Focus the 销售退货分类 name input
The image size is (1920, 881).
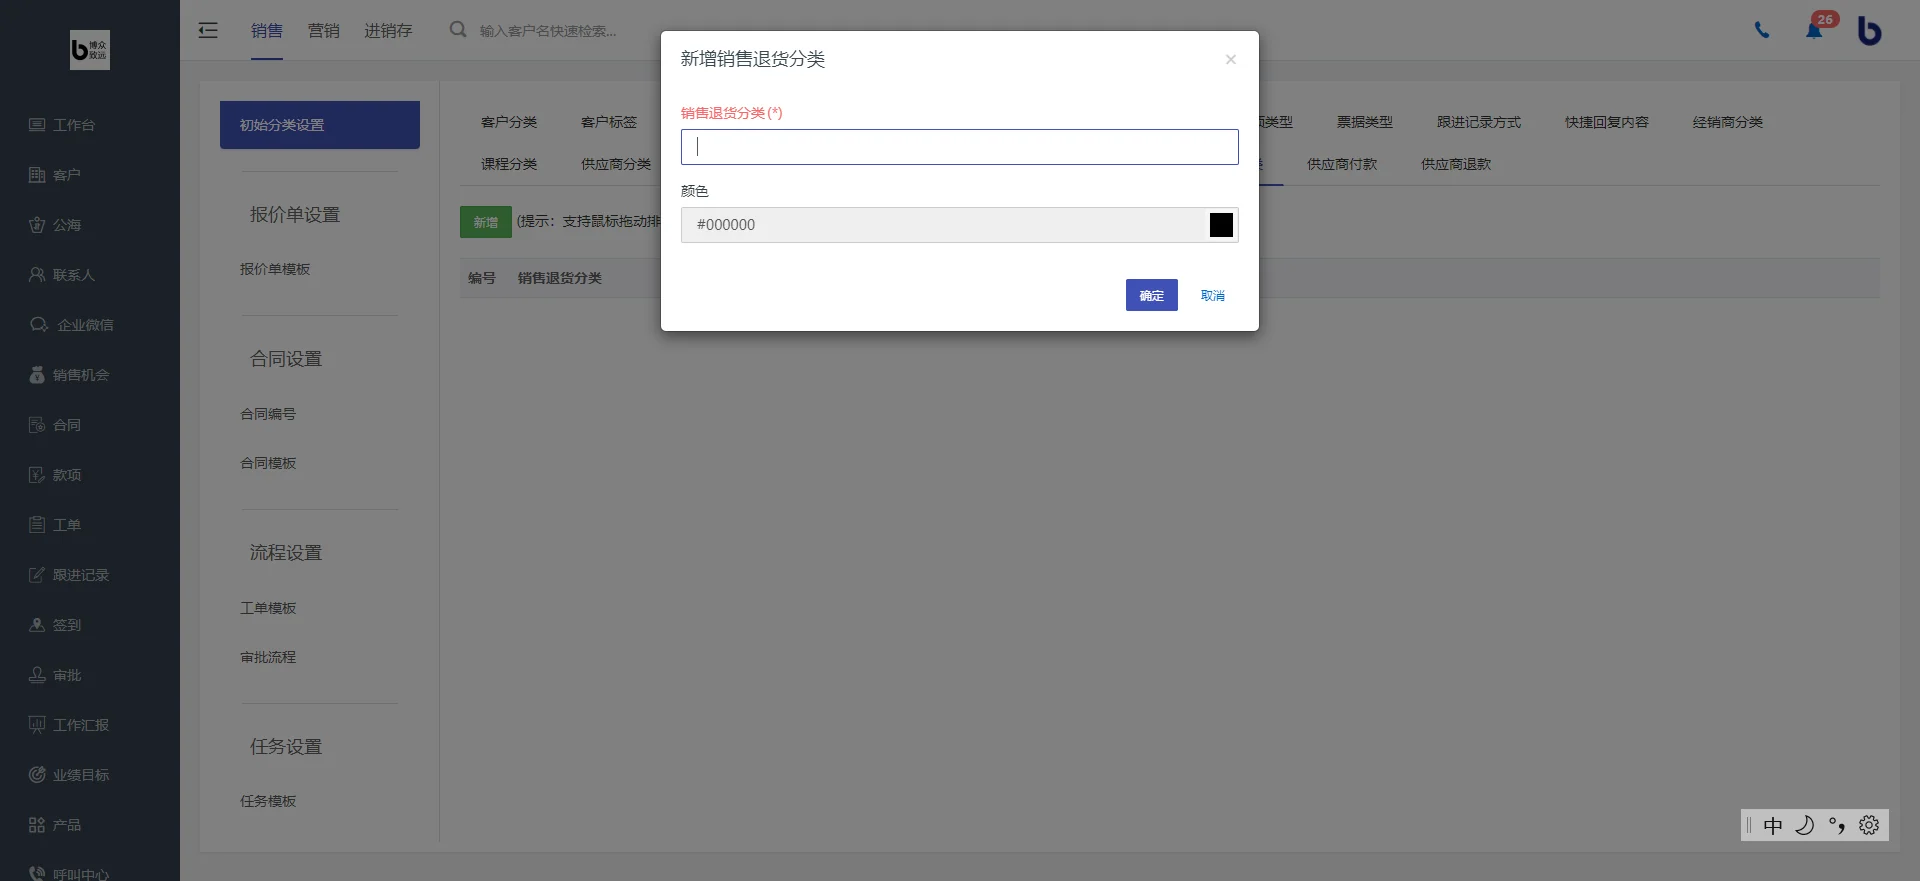pos(960,147)
